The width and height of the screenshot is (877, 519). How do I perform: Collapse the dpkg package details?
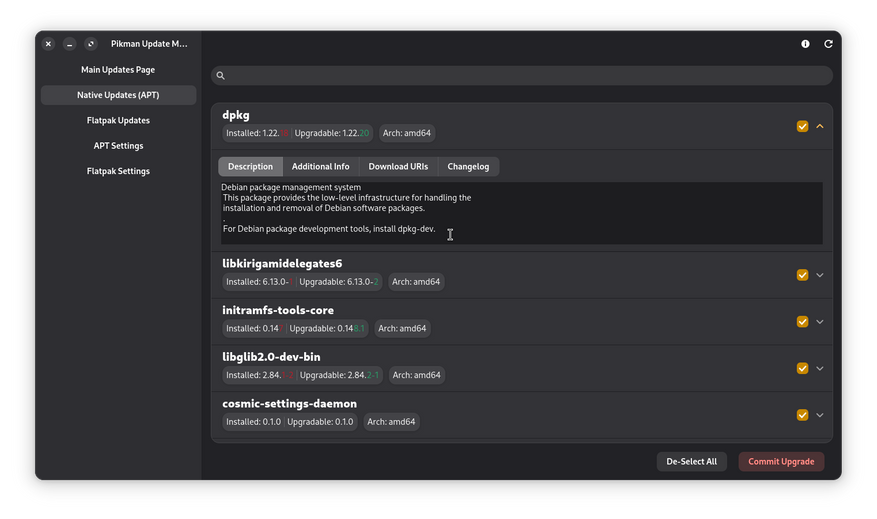coord(820,126)
